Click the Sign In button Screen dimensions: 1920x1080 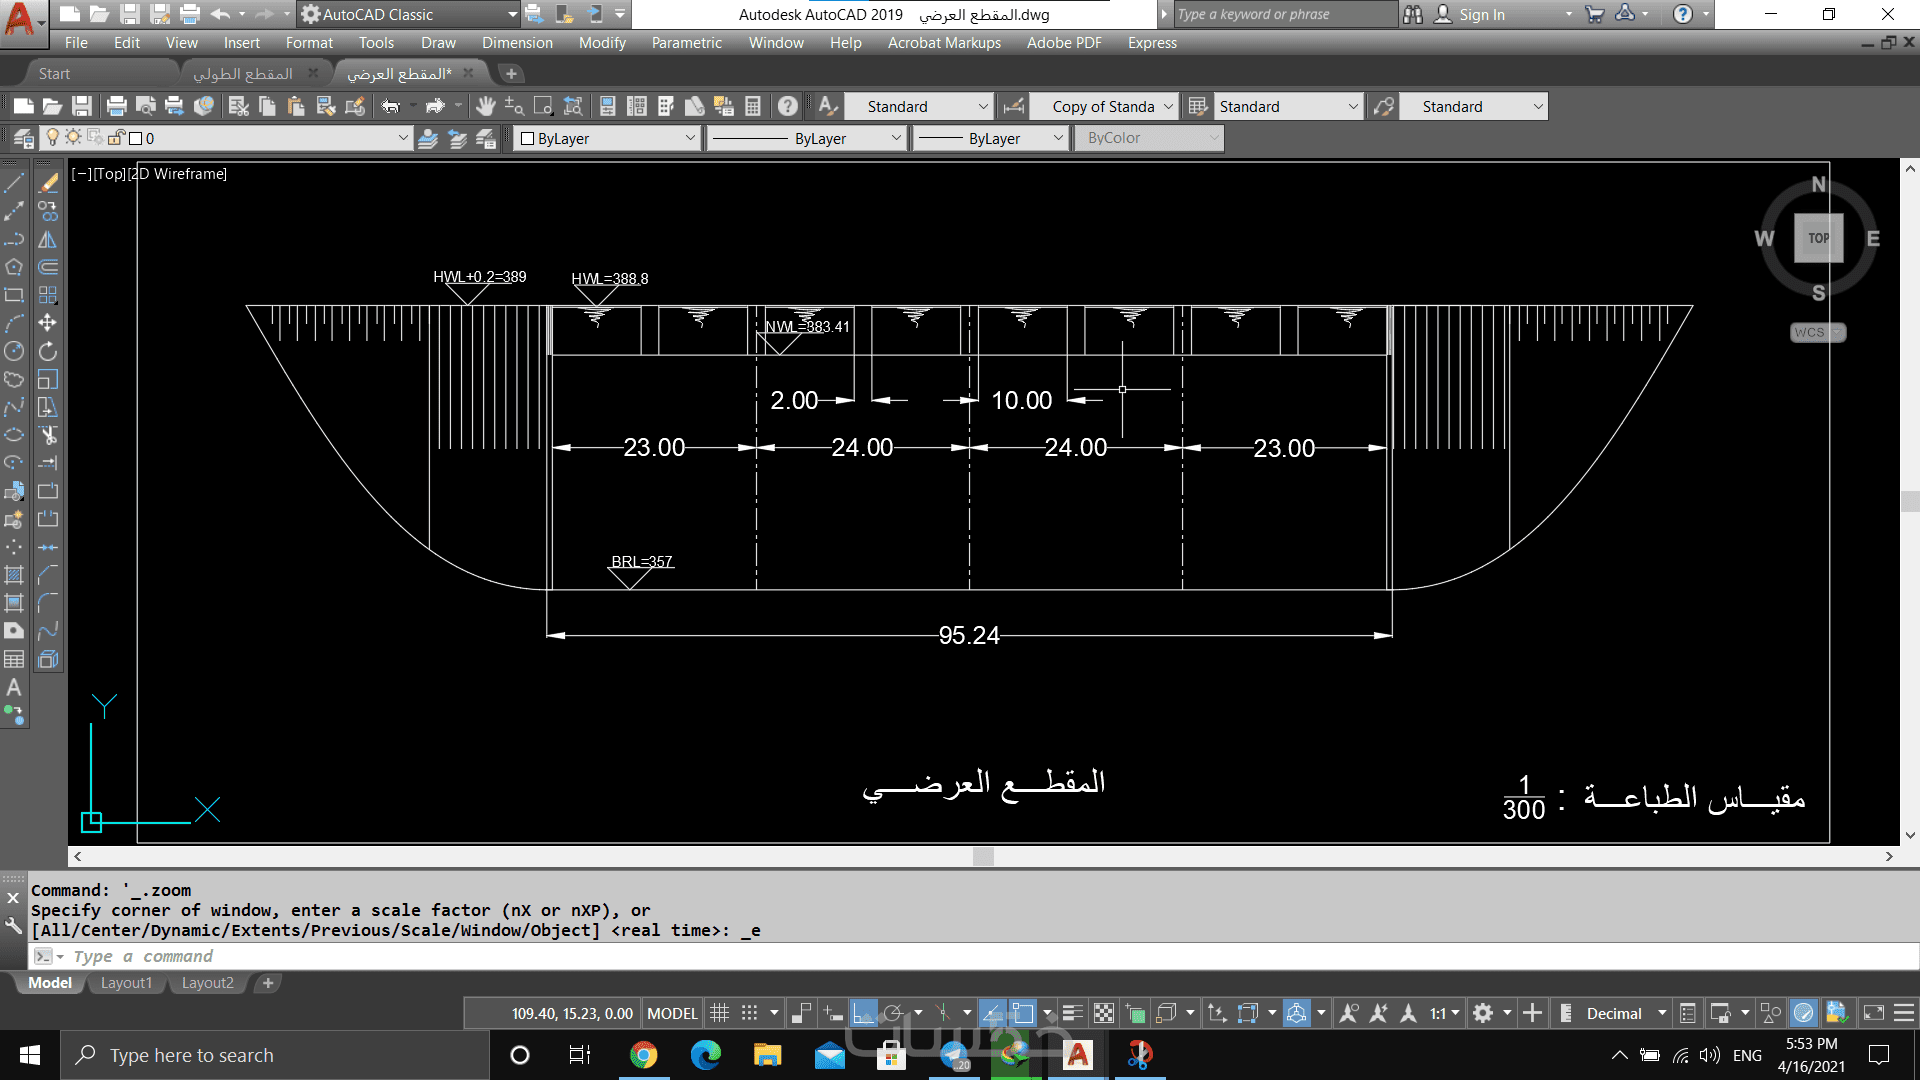1480,14
